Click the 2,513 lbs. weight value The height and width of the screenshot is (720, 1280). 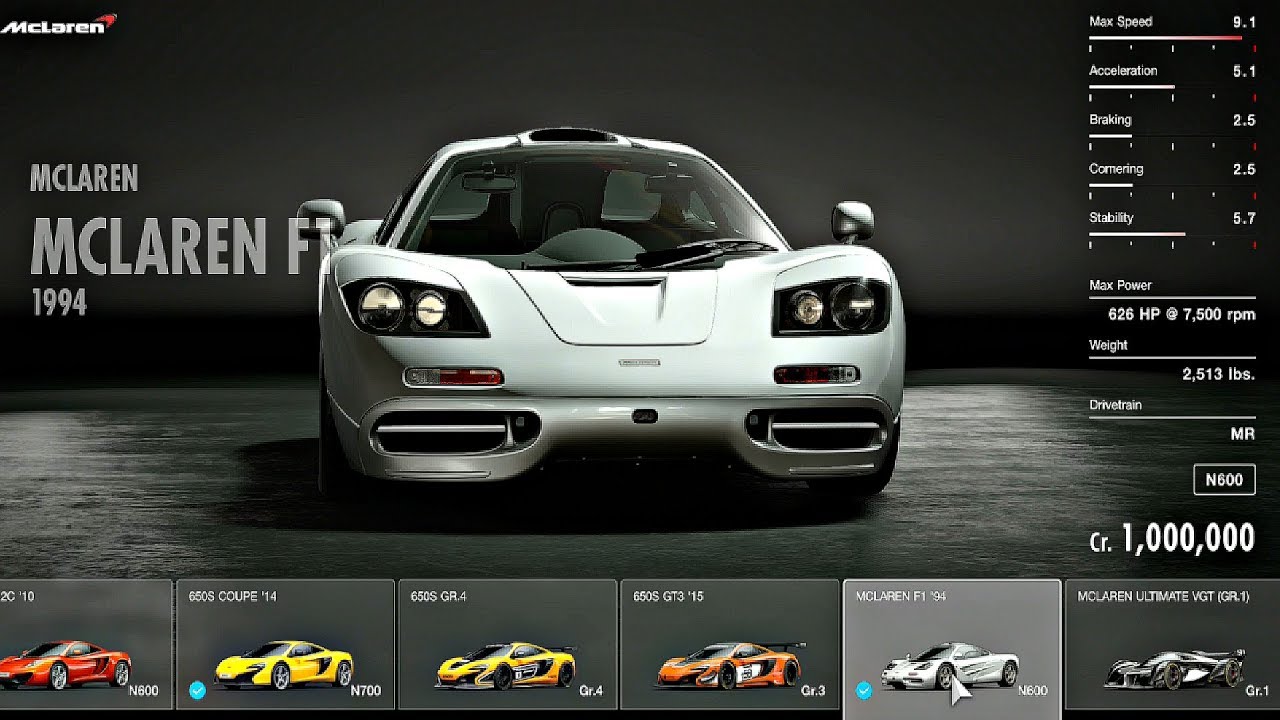[1219, 375]
